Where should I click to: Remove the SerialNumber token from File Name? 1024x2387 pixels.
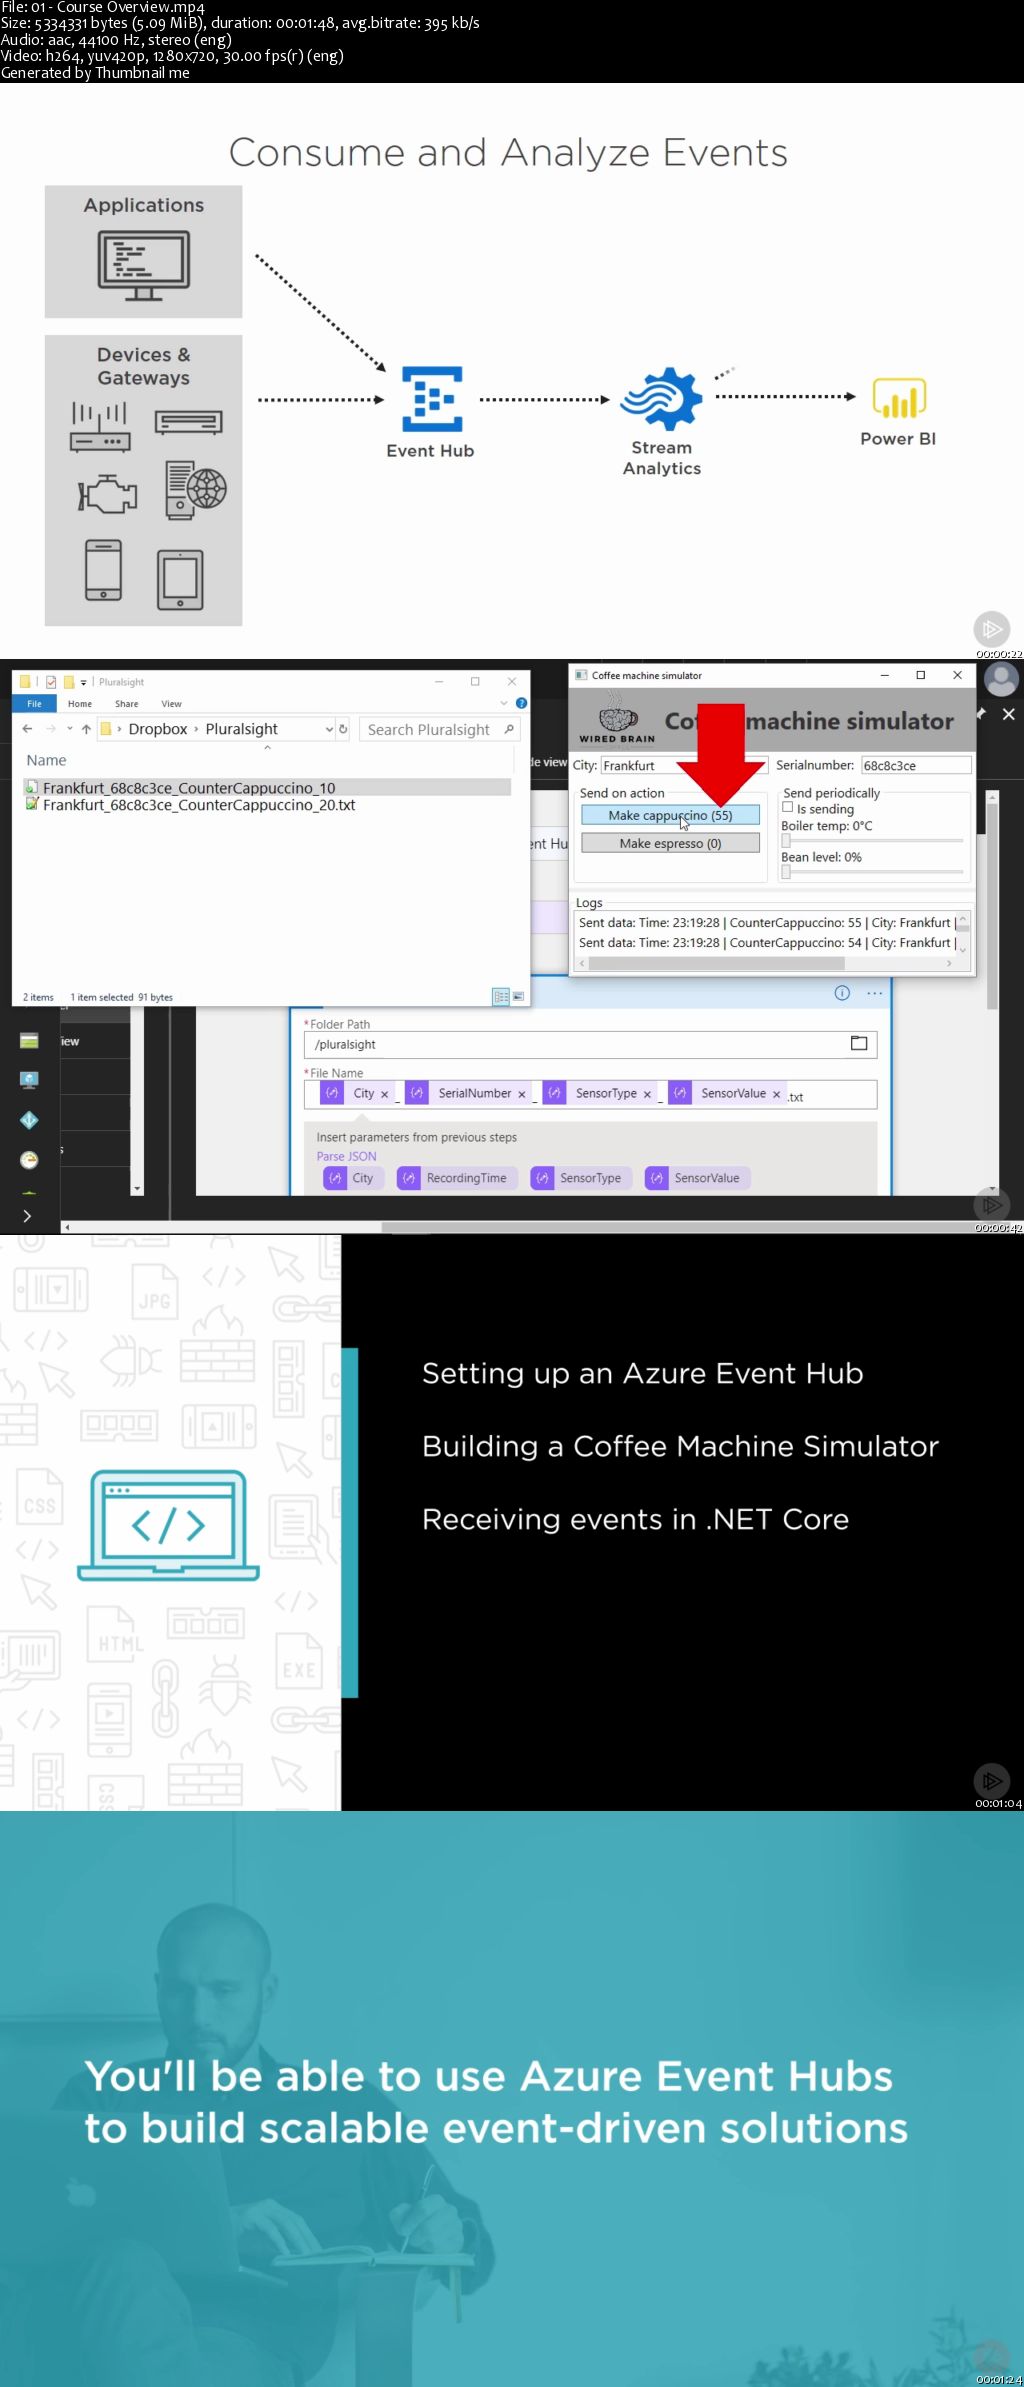coord(522,1095)
